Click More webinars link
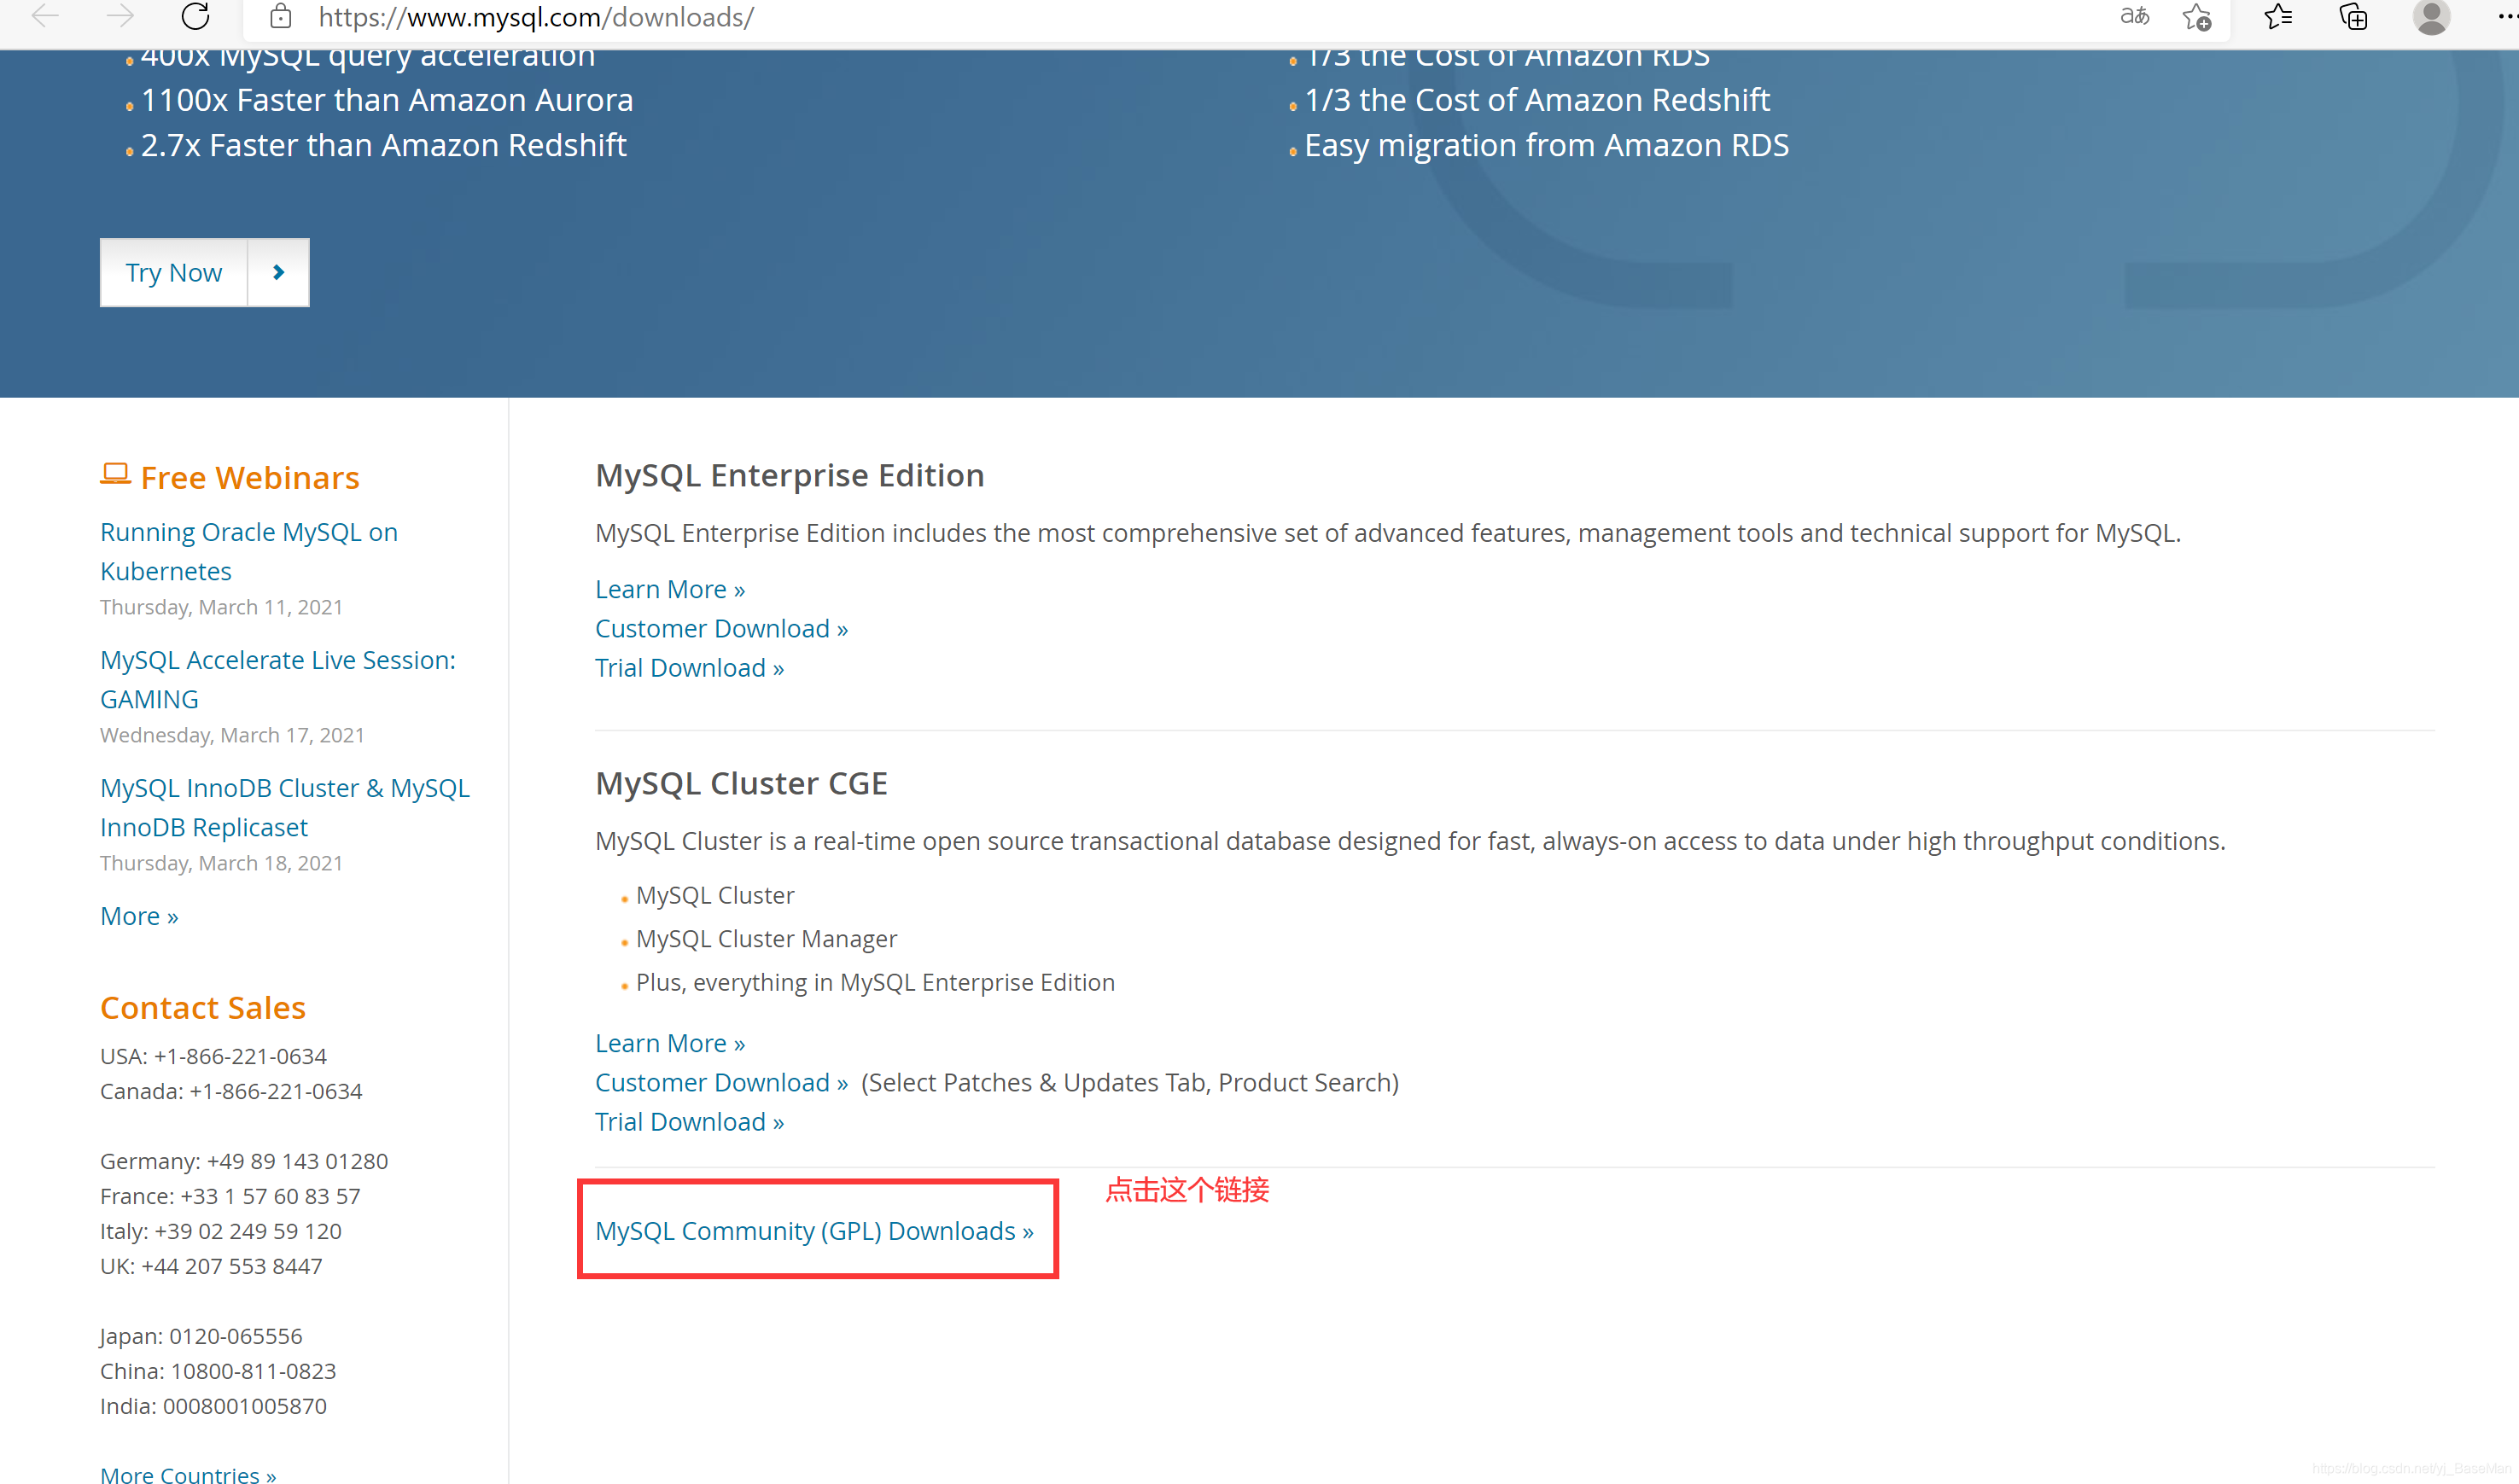Screen dimensions: 2519x1484 point(139,916)
